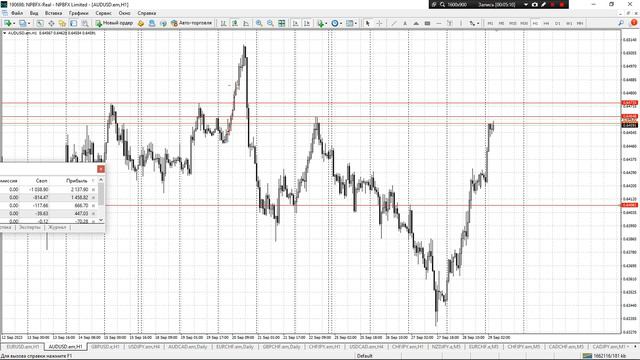Open the Сервис menu
Viewport: 640px width, 360px height.
click(x=103, y=13)
